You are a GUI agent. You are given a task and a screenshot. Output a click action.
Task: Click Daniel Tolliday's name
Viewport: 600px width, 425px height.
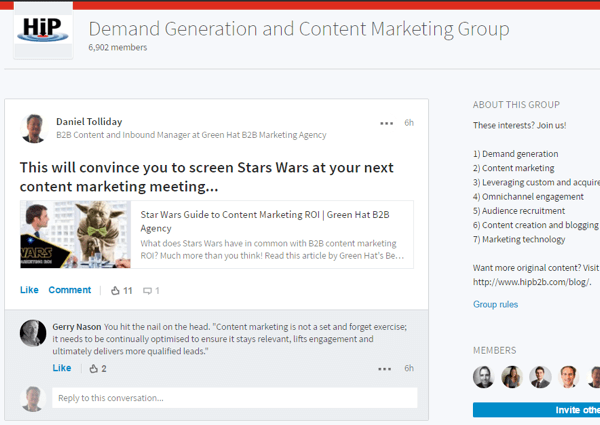(89, 122)
